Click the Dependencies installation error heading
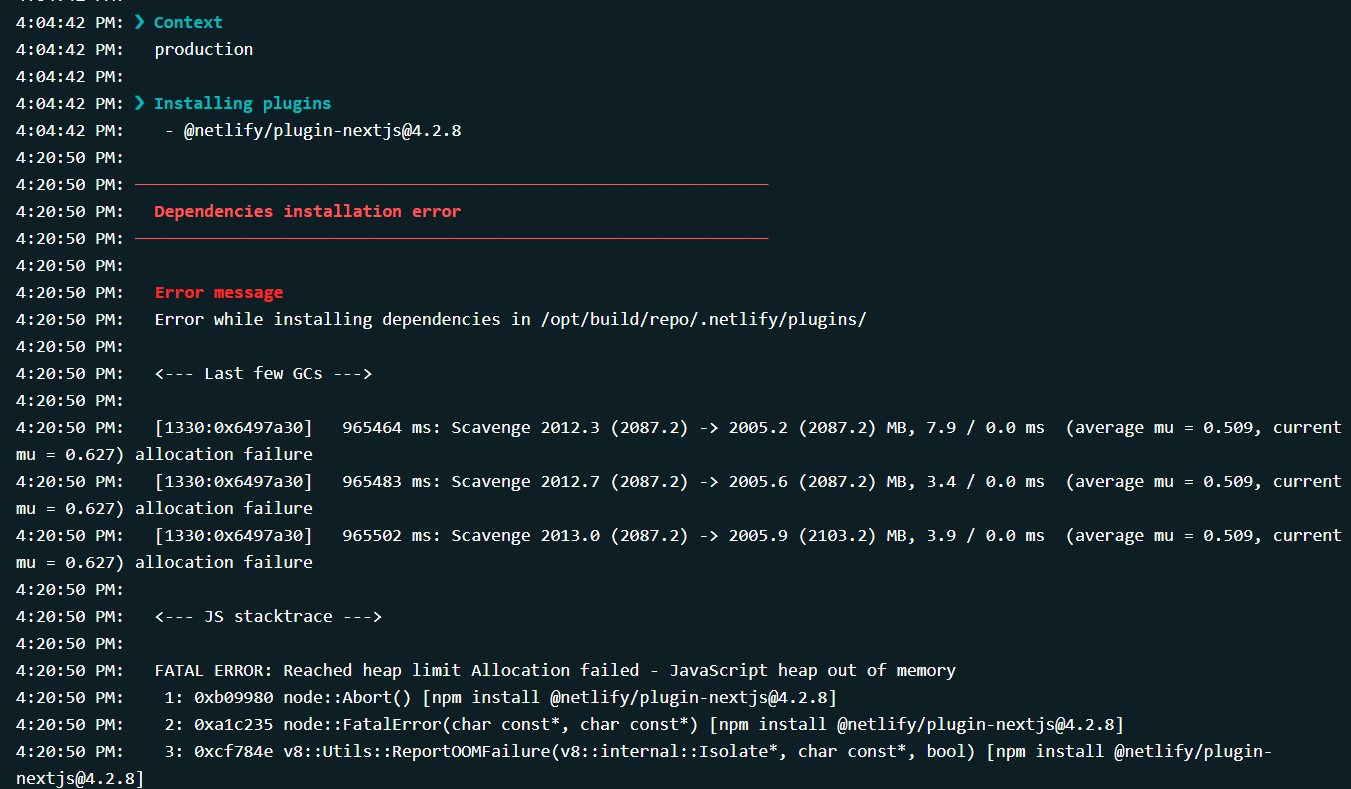This screenshot has width=1351, height=789. [307, 211]
